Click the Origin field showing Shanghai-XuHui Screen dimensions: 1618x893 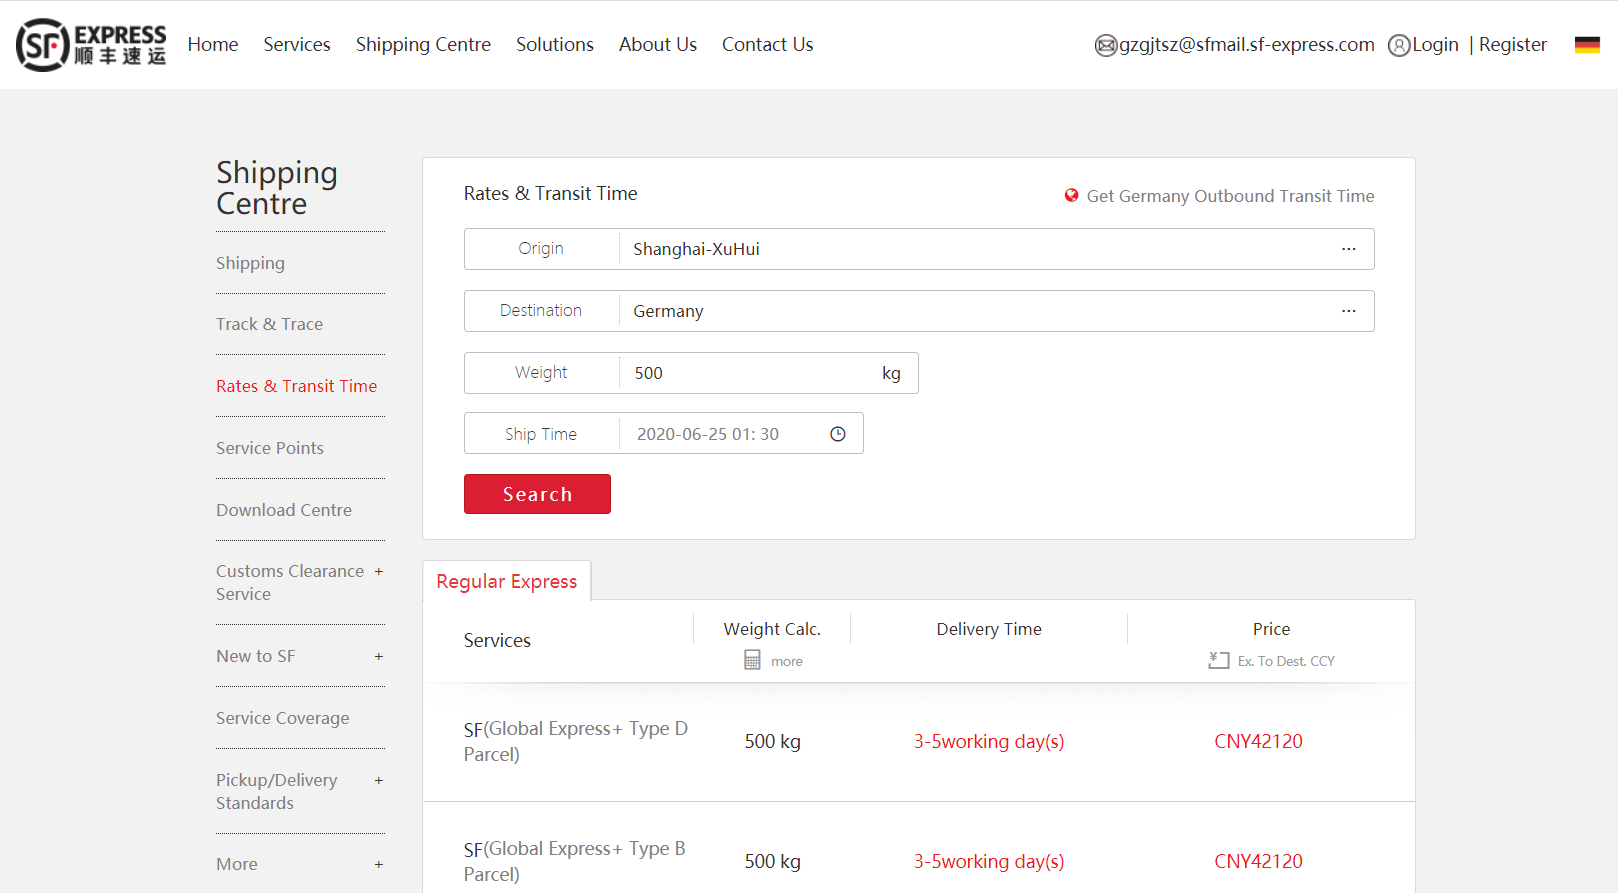(x=919, y=249)
